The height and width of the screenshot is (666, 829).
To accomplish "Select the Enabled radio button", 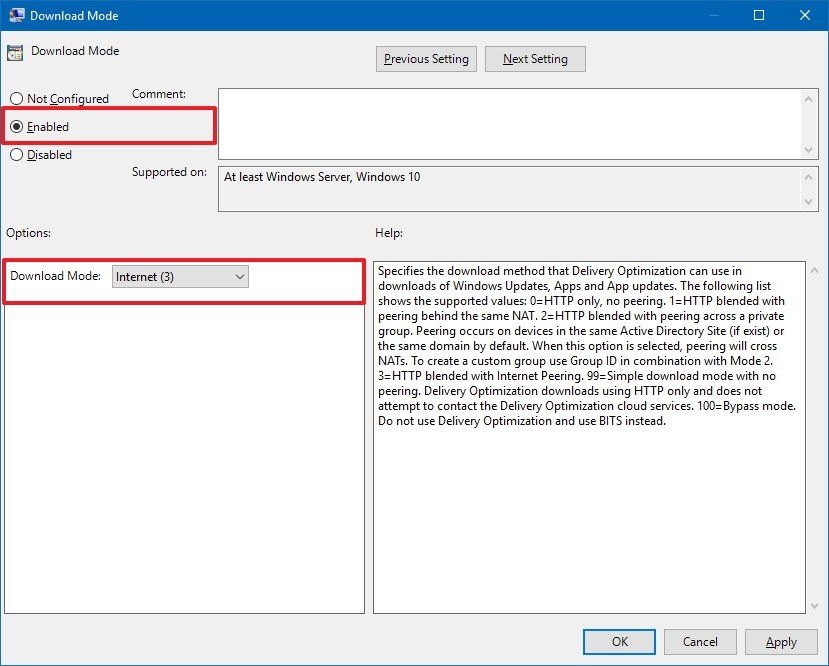I will (x=16, y=126).
